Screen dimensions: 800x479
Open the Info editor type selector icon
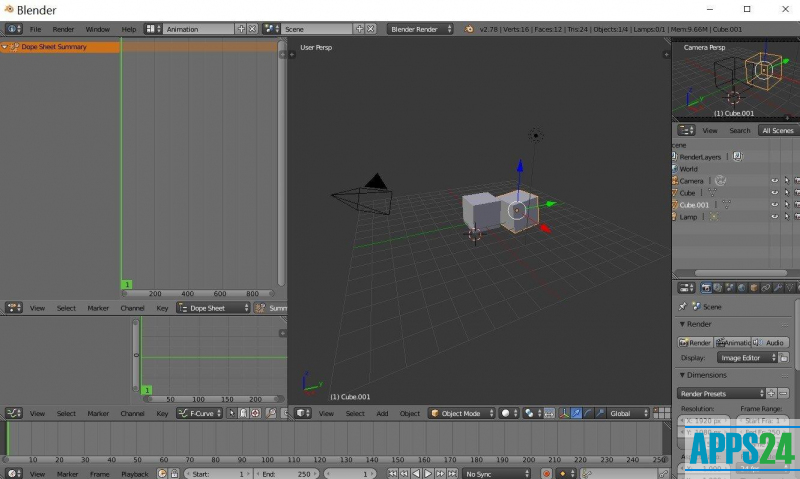click(13, 29)
